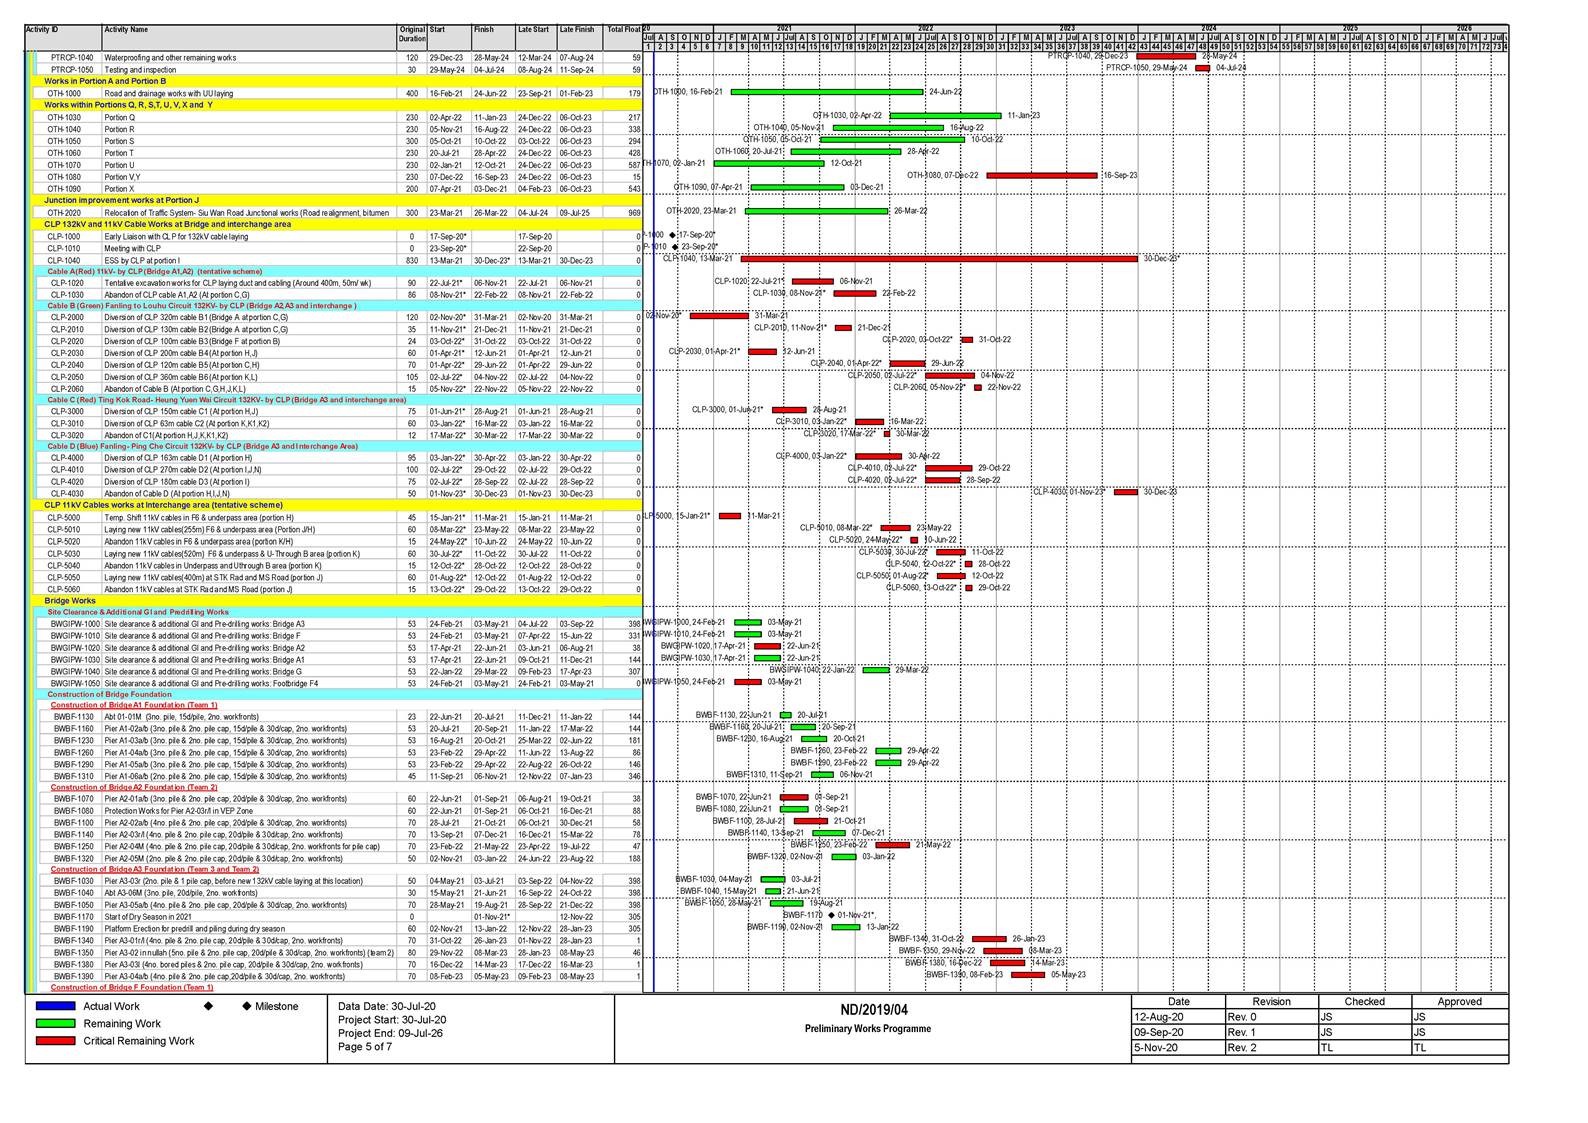Select the red CLP-4030 Gantt bar

(1126, 492)
